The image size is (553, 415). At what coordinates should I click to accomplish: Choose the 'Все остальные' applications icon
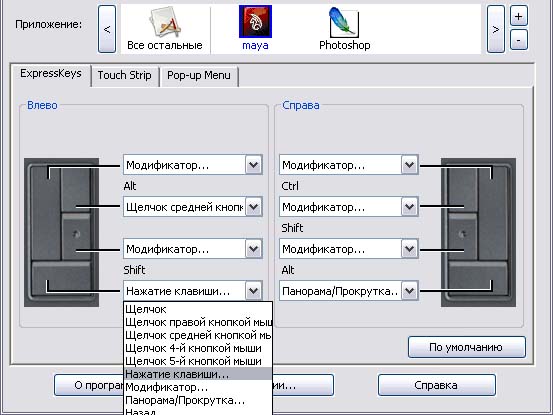pyautogui.click(x=165, y=22)
